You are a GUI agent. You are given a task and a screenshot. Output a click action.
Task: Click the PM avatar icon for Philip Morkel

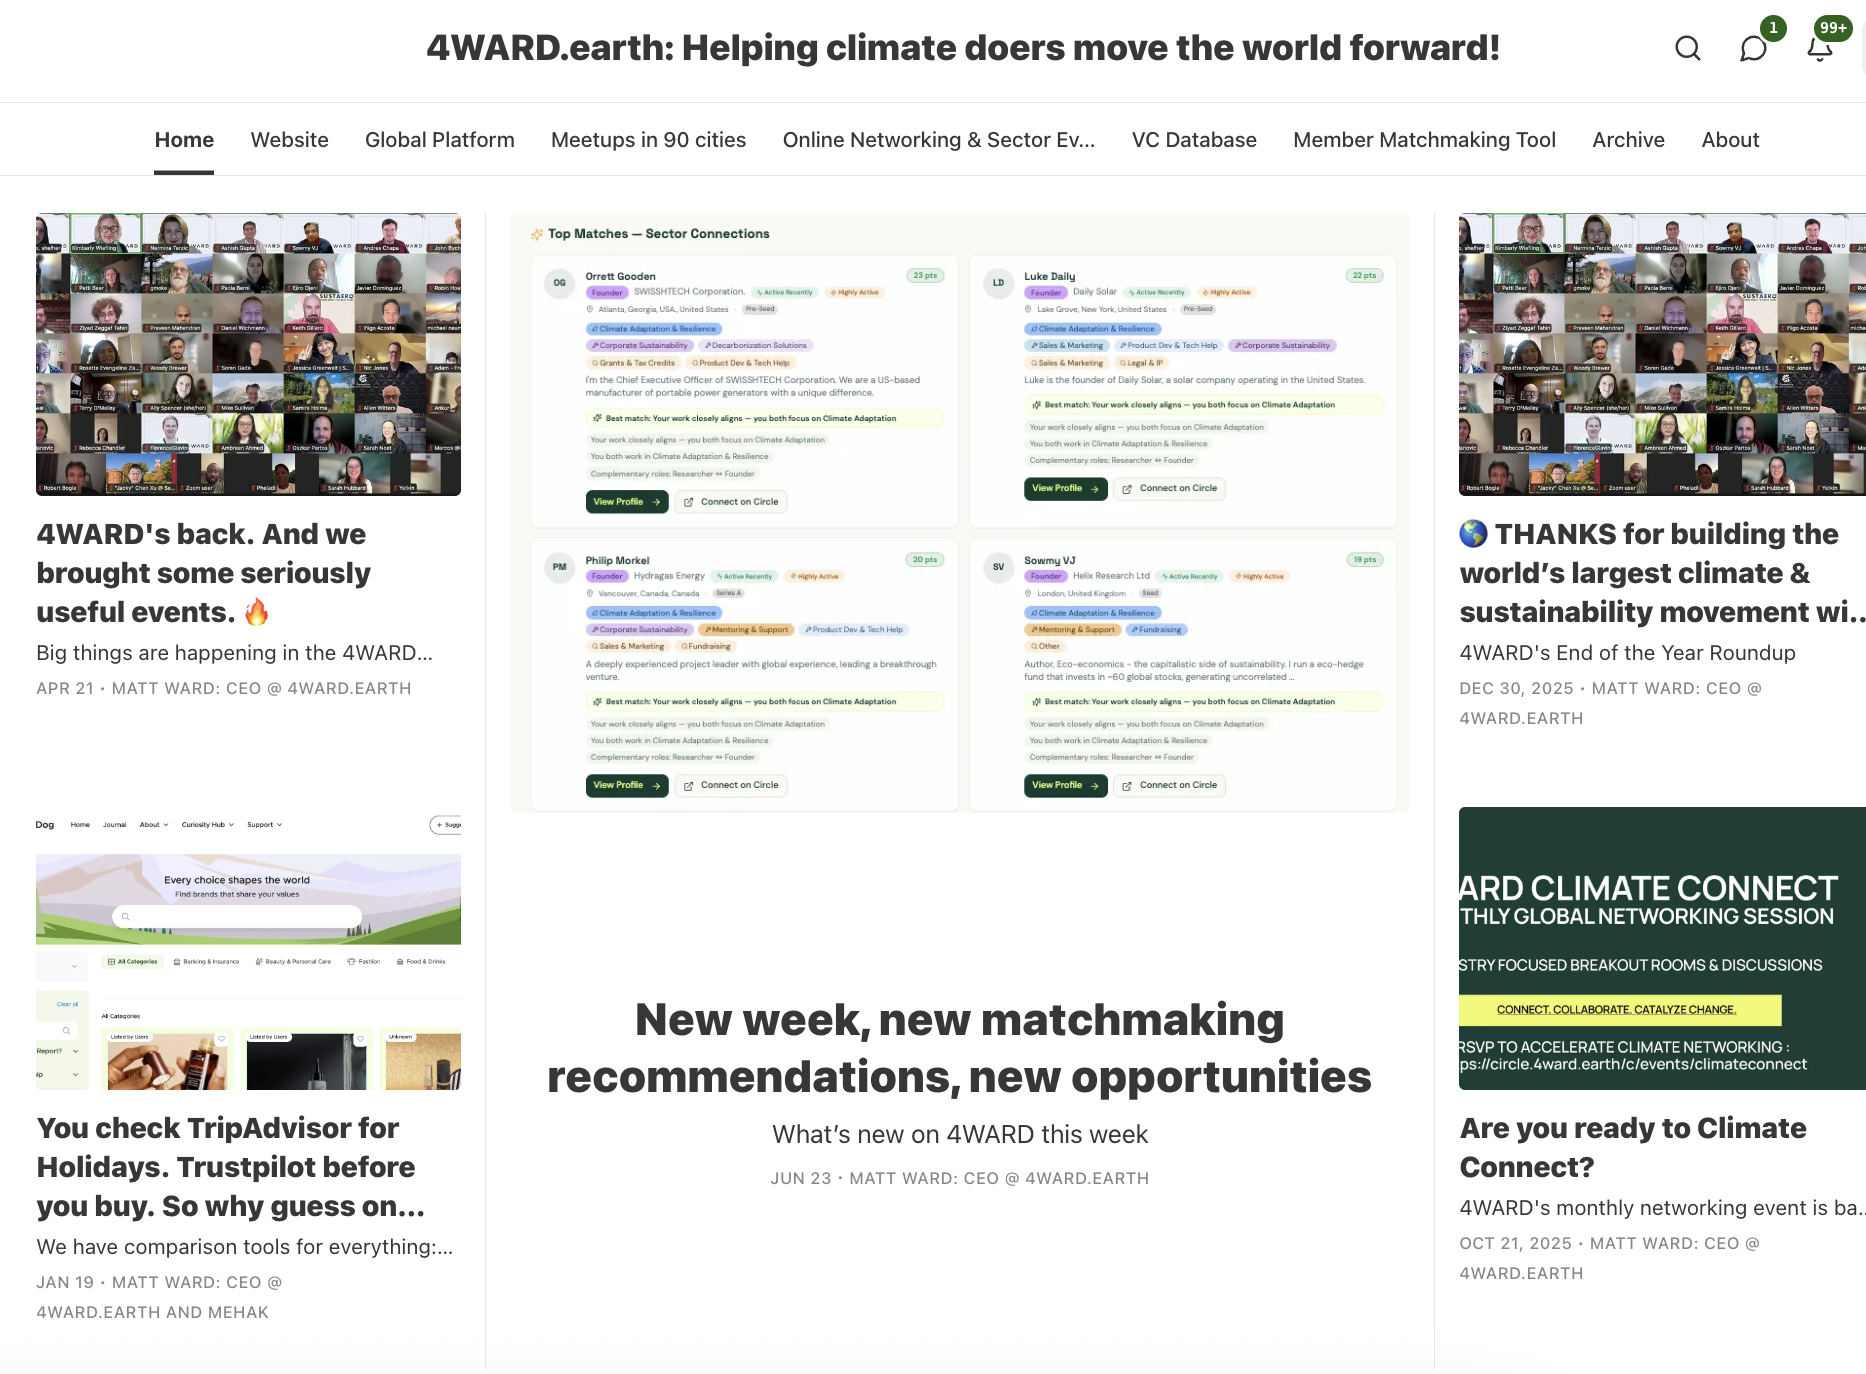pos(560,567)
